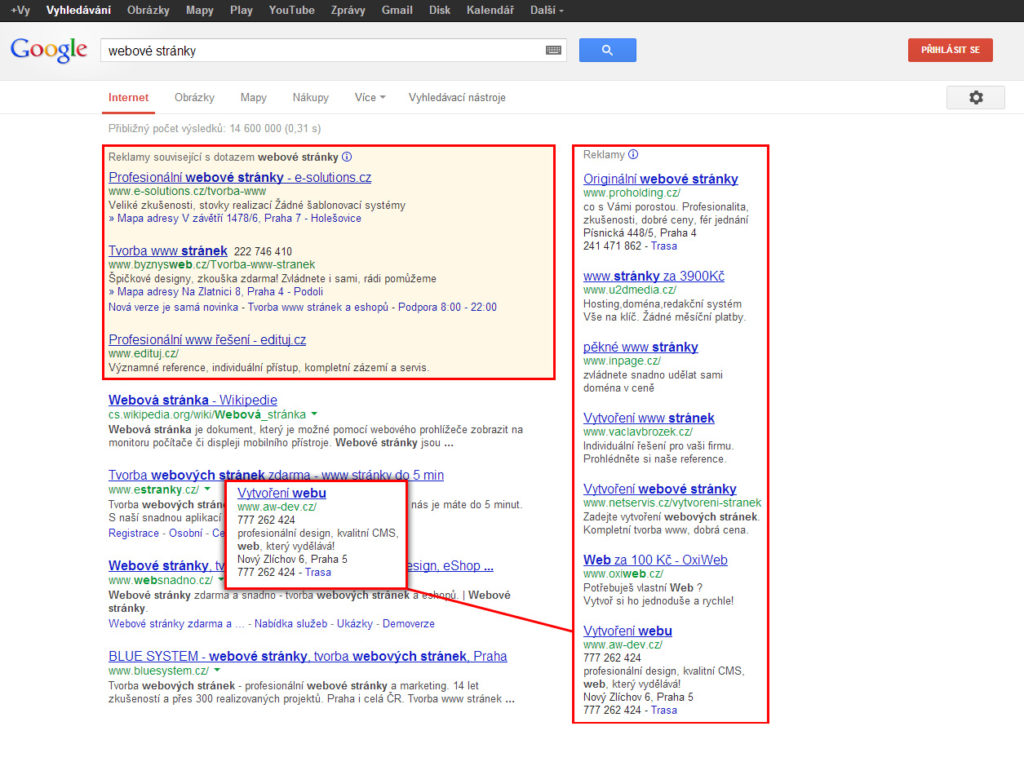Image resolution: width=1024 pixels, height=775 pixels.
Task: Open the Další menu in top bar
Action: click(547, 10)
